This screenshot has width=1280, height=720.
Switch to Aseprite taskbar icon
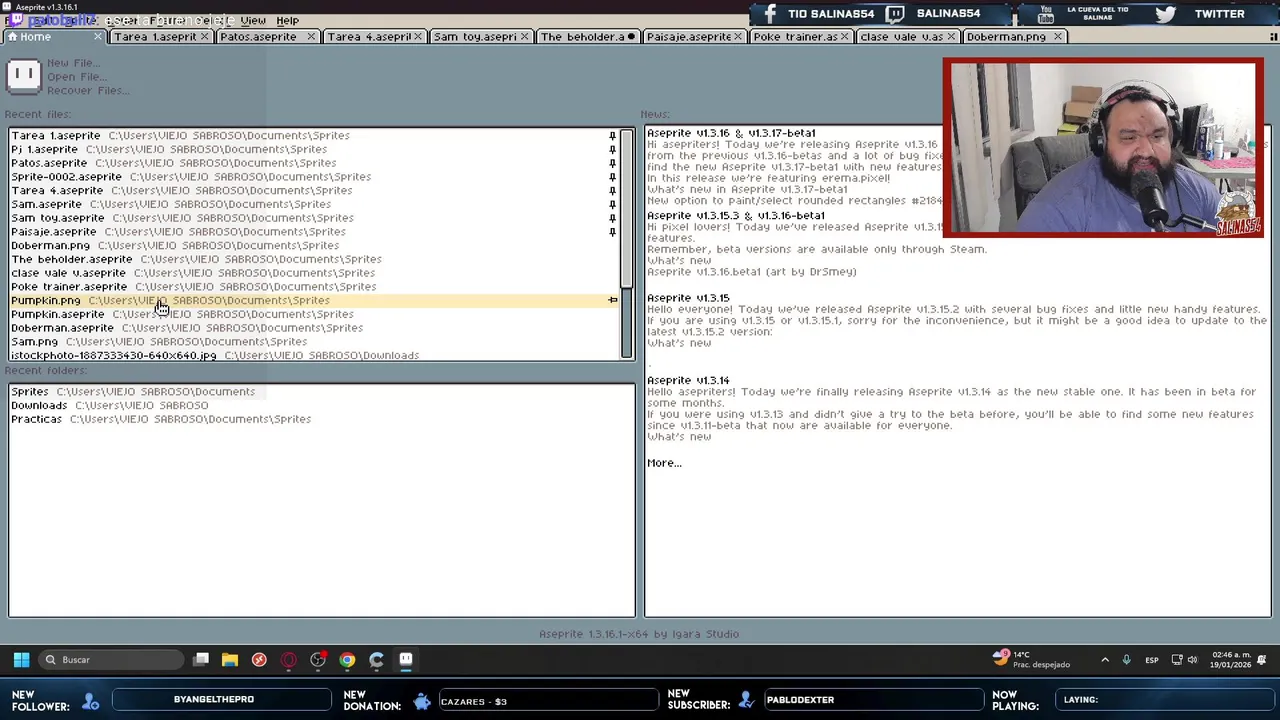pos(406,660)
